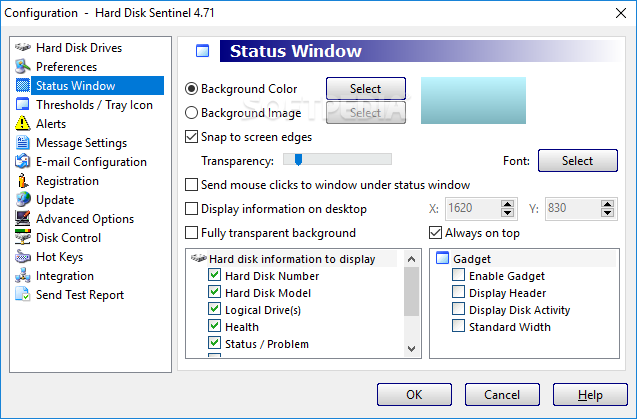Confirm settings with the OK button
The height and width of the screenshot is (419, 637).
coord(414,394)
